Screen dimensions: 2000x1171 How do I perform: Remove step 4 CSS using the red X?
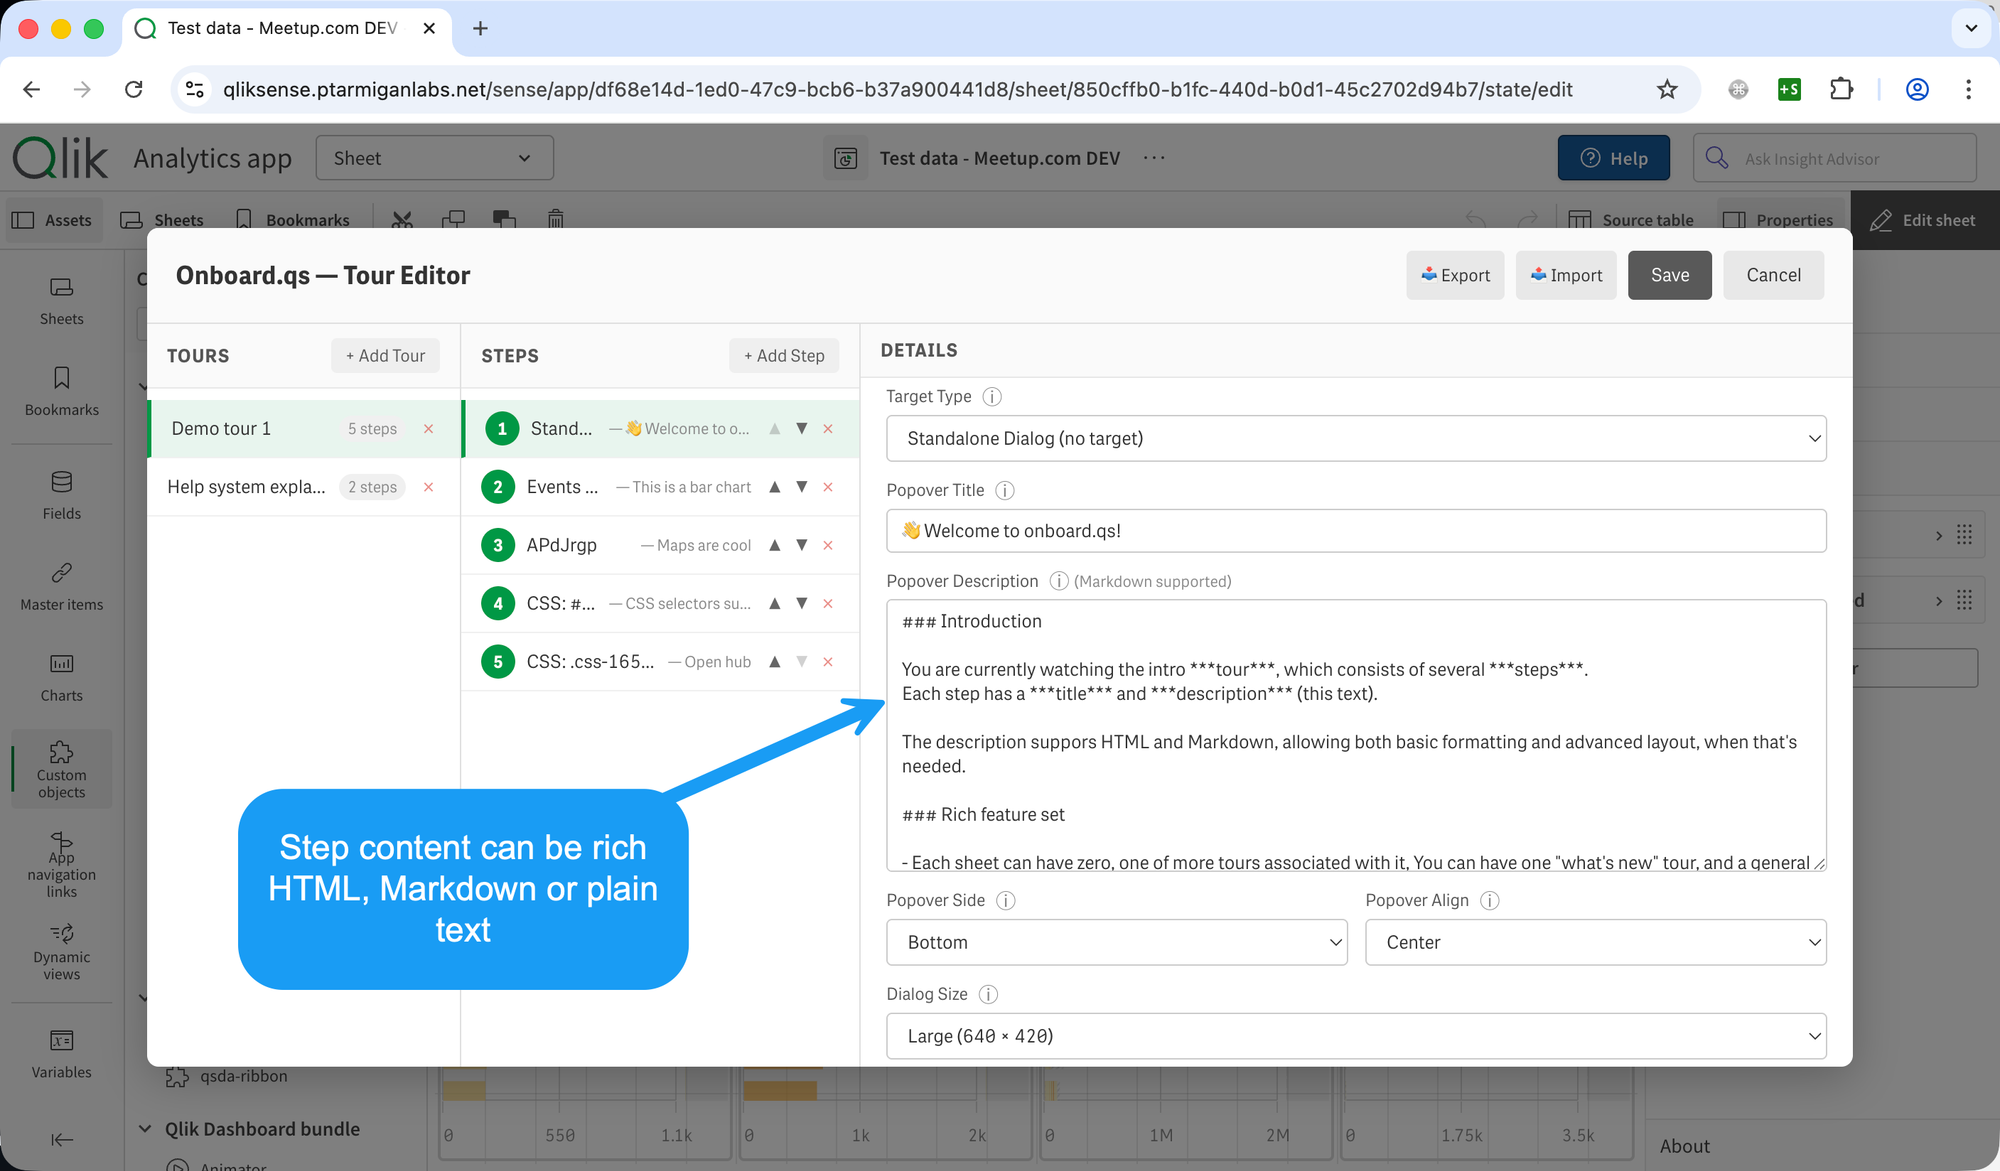click(x=828, y=604)
